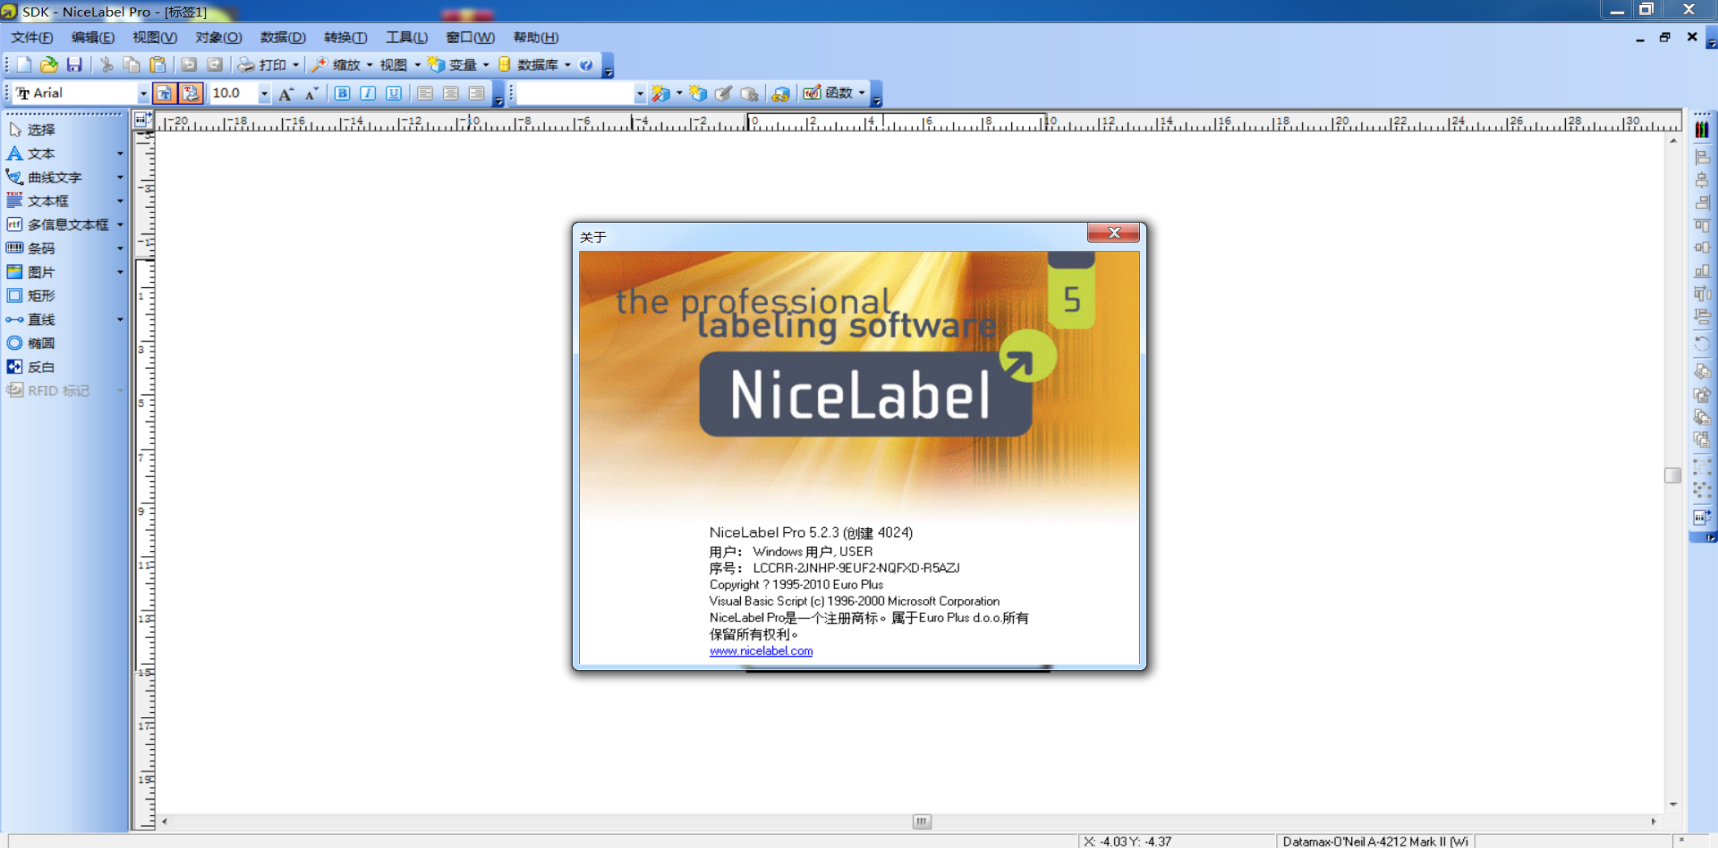
Task: Click the variable wizard wand icon
Action: click(x=660, y=93)
